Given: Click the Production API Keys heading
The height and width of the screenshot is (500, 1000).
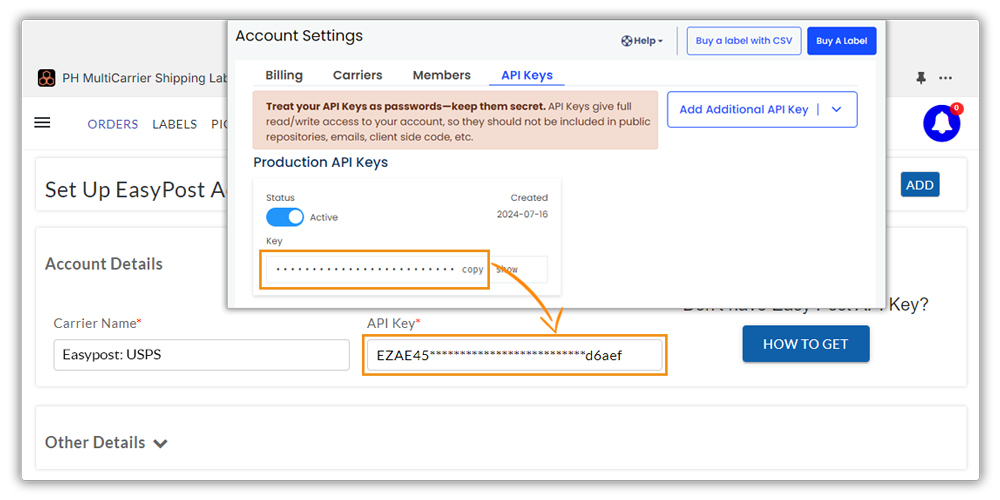Looking at the screenshot, I should (321, 163).
